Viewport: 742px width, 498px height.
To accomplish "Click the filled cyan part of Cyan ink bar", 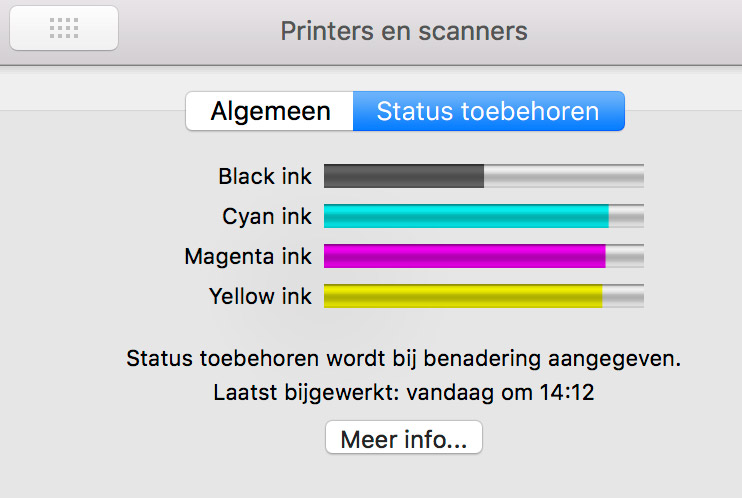I will tap(465, 216).
